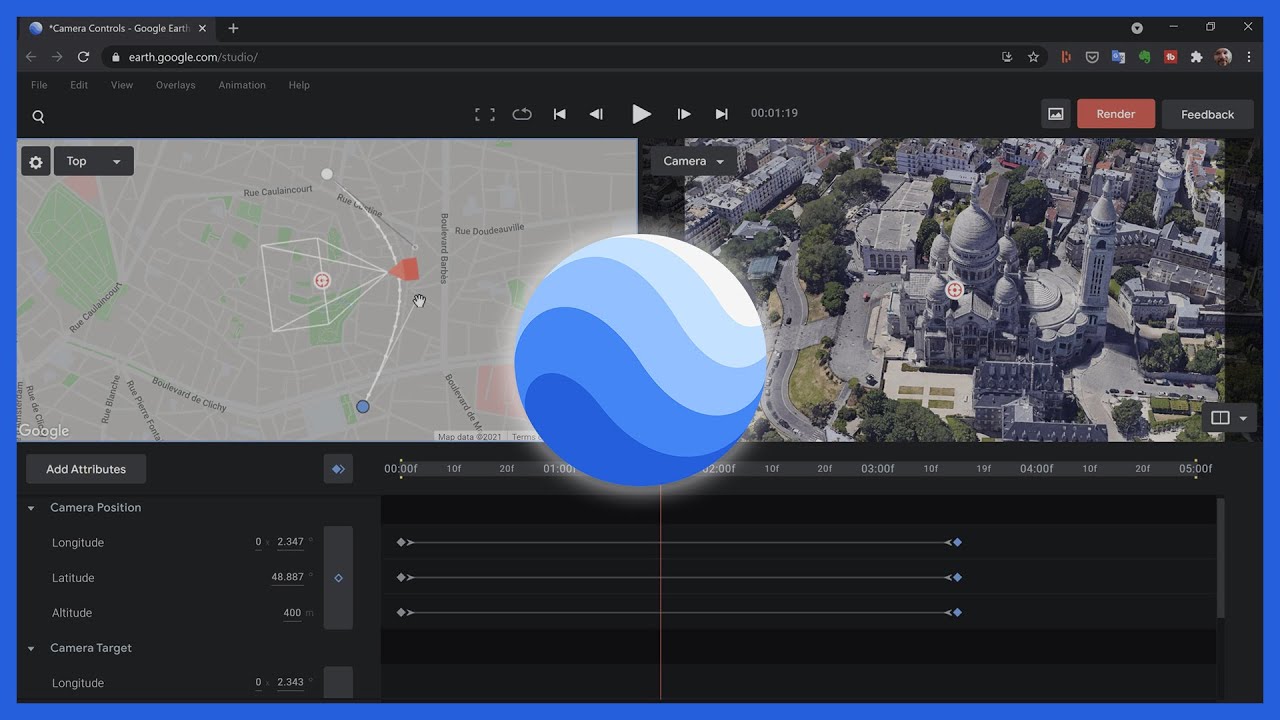Open the Edit menu

point(79,85)
